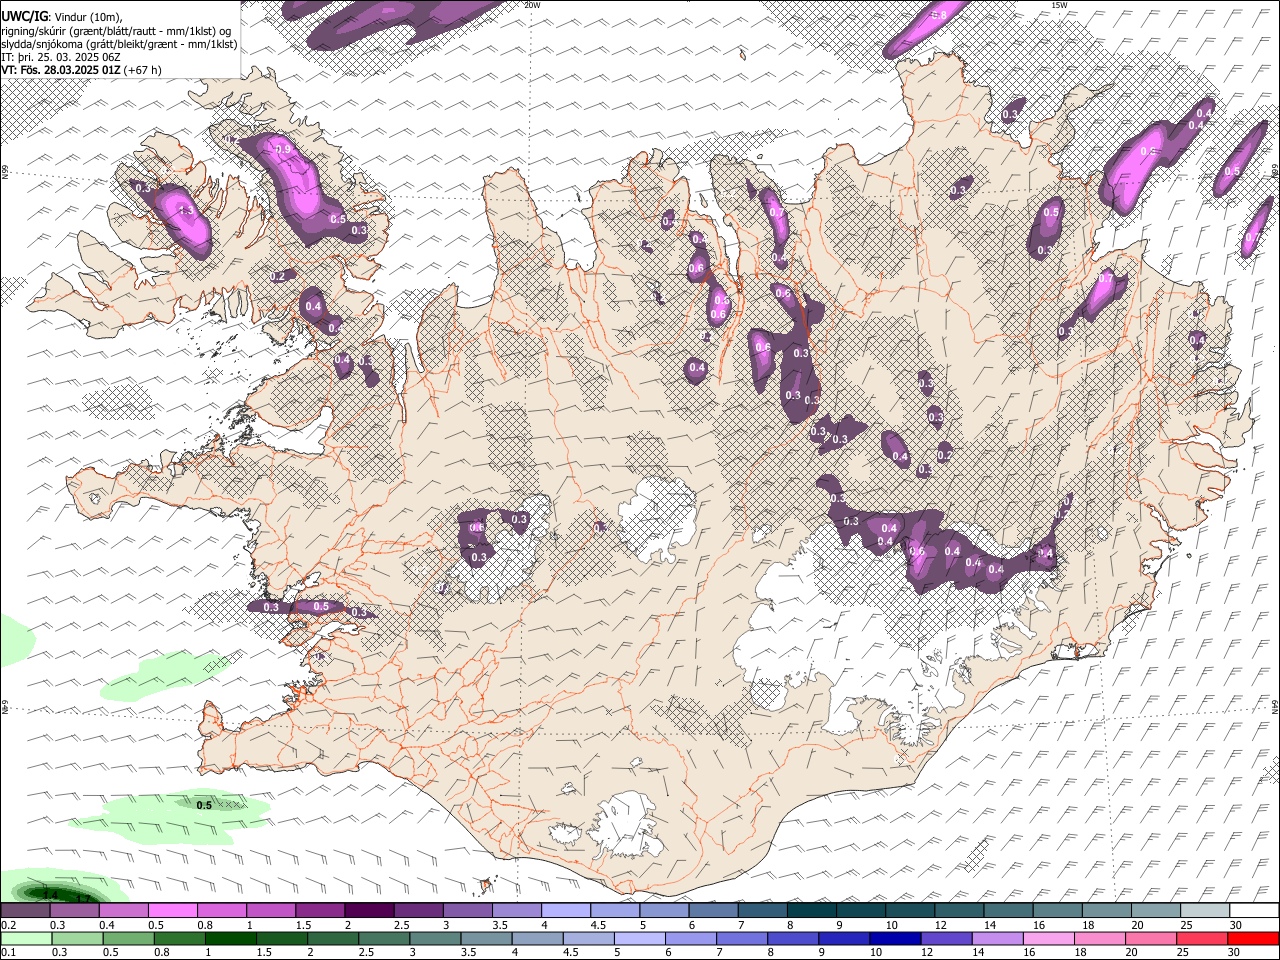Pick green-row swatch between 0.5 and 0.8
Image resolution: width=1280 pixels, height=960 pixels.
tap(128, 938)
